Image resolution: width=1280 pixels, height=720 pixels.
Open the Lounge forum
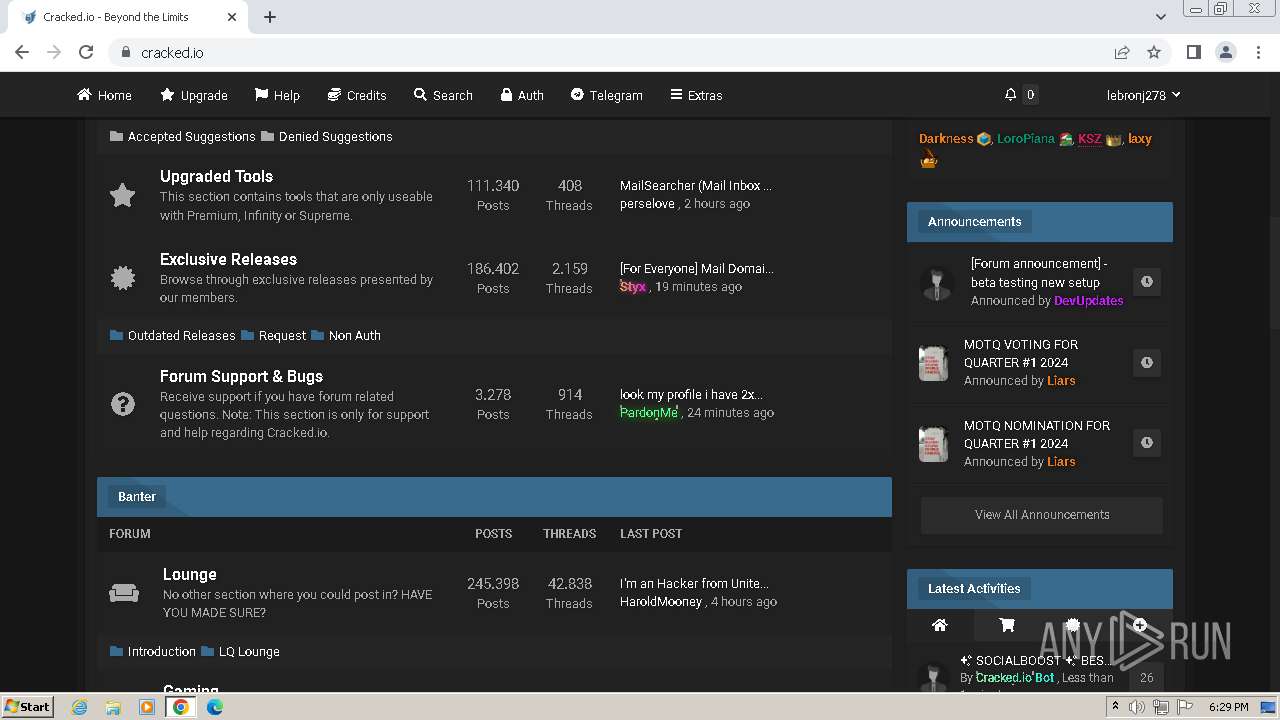189,574
